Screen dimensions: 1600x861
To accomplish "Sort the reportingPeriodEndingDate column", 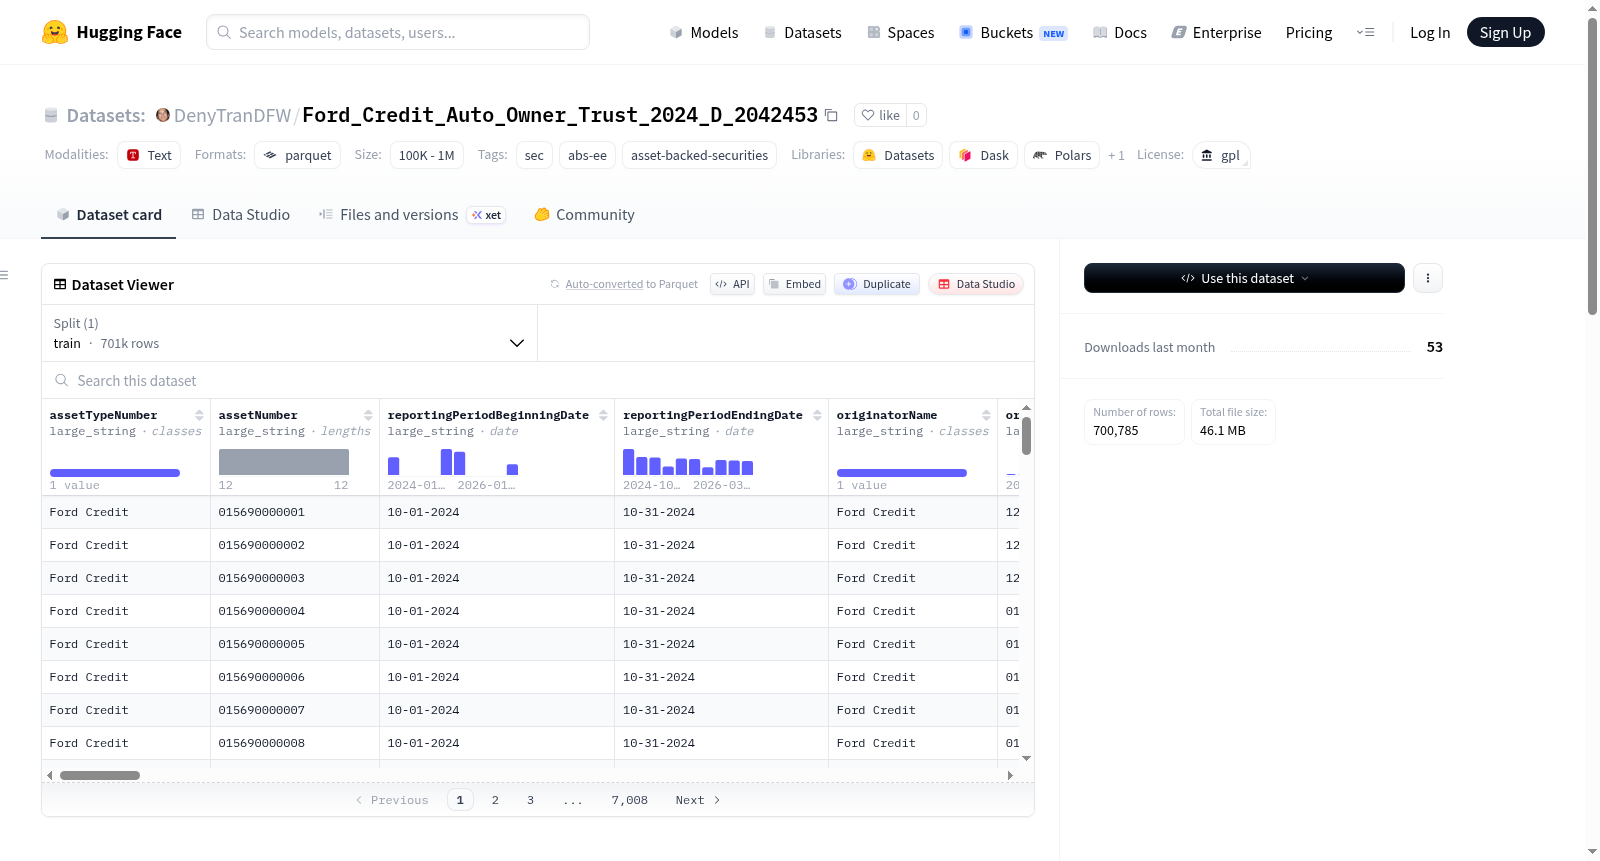I will 817,415.
